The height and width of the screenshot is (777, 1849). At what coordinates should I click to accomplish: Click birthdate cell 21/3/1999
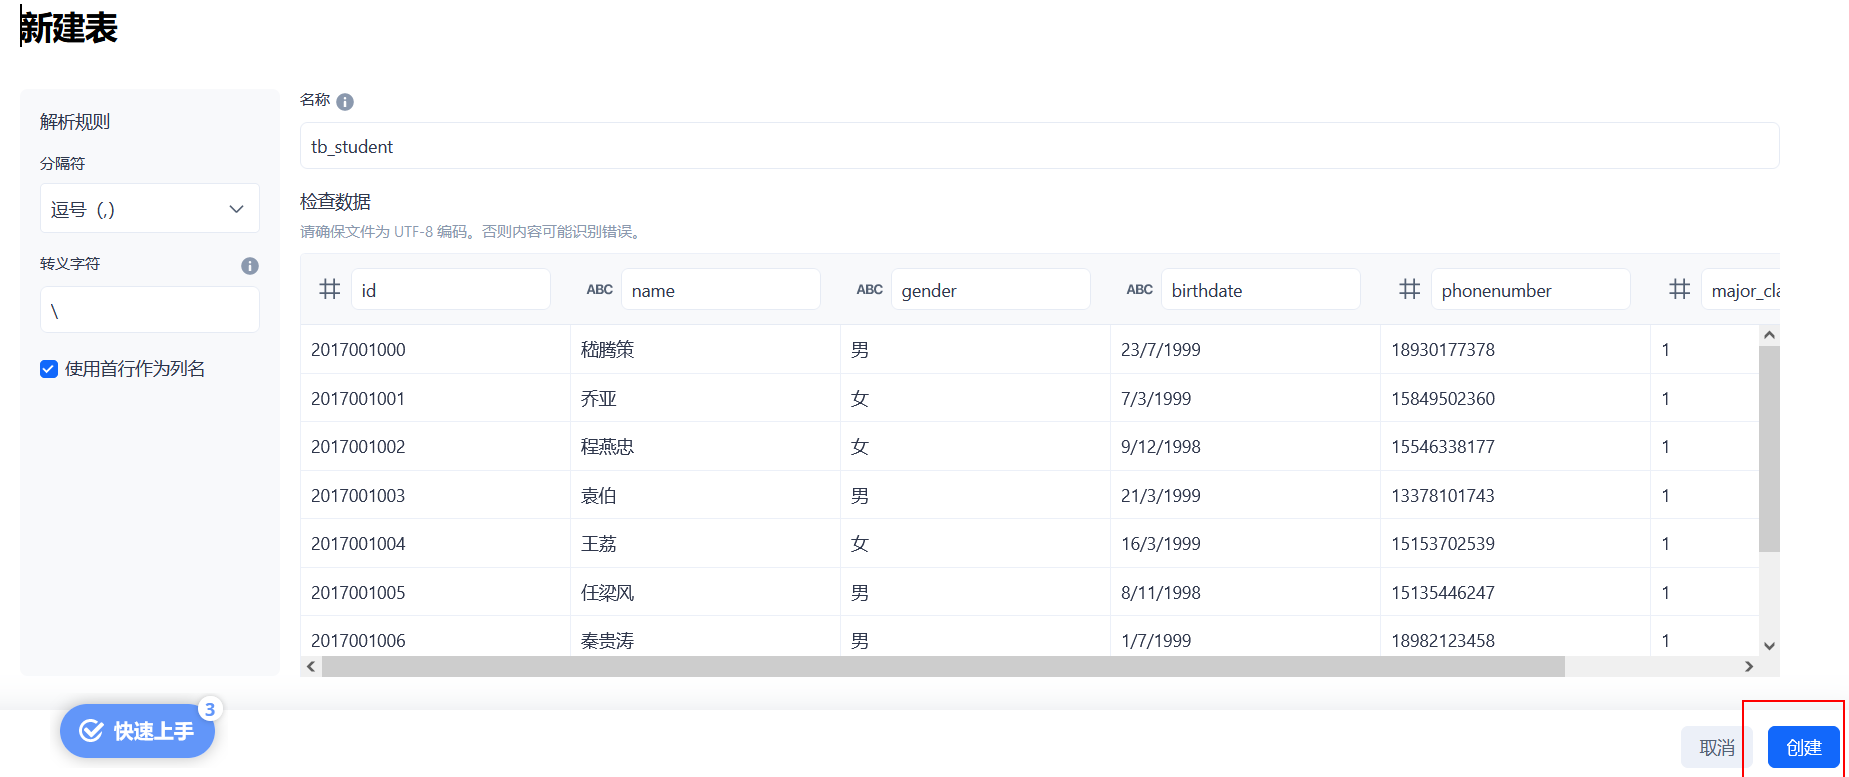(x=1245, y=495)
